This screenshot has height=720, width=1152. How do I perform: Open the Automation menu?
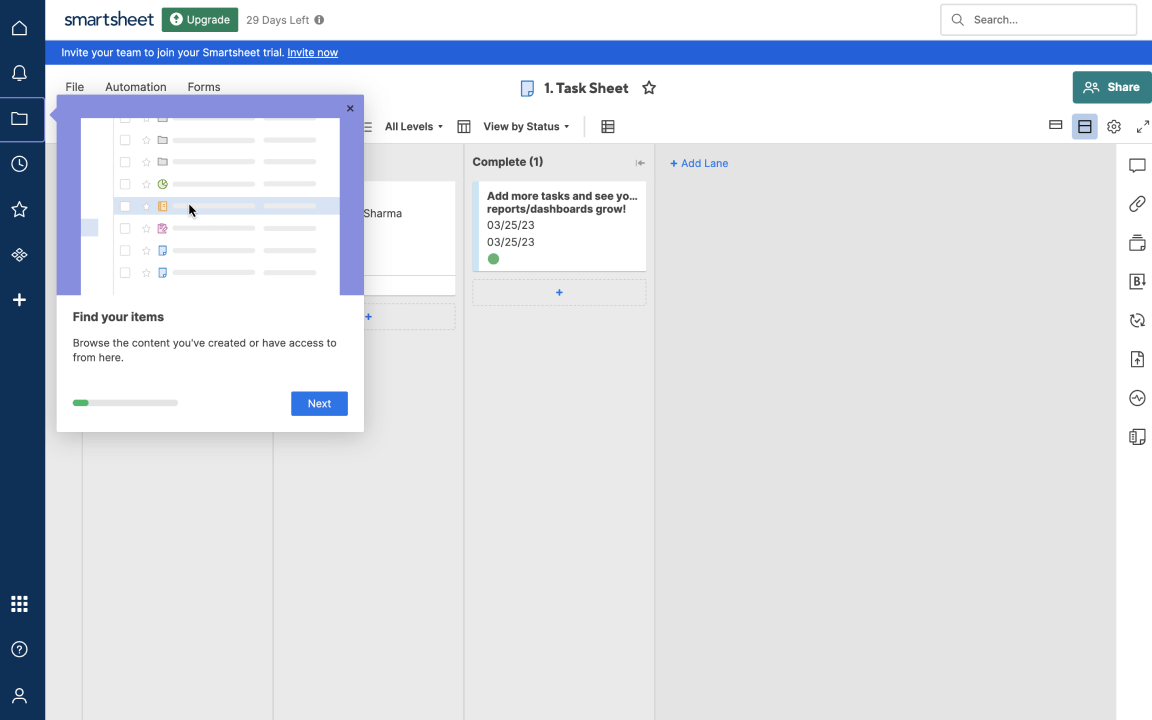[136, 87]
